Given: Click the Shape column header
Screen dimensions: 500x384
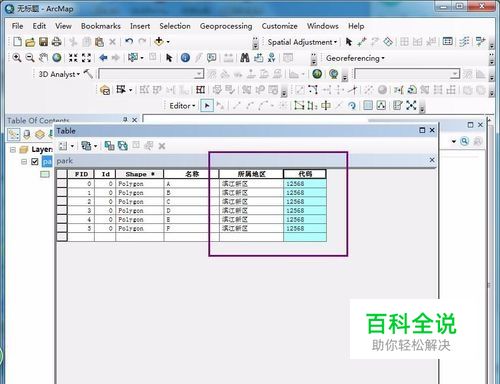Looking at the screenshot, I should 140,174.
